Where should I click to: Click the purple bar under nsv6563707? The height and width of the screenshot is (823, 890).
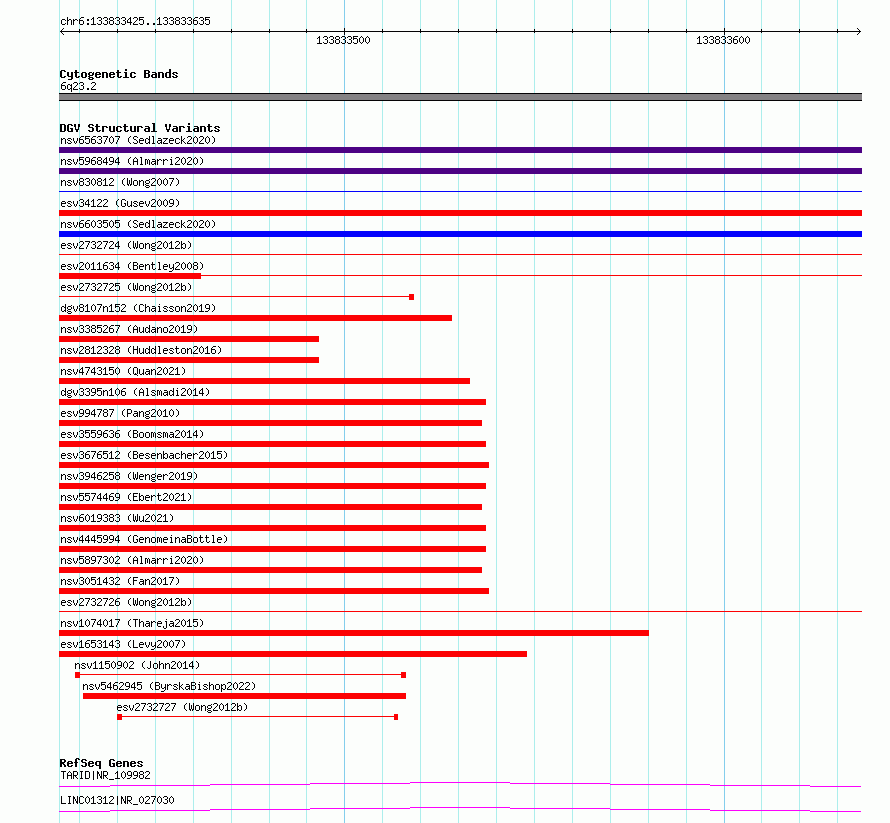[460, 150]
